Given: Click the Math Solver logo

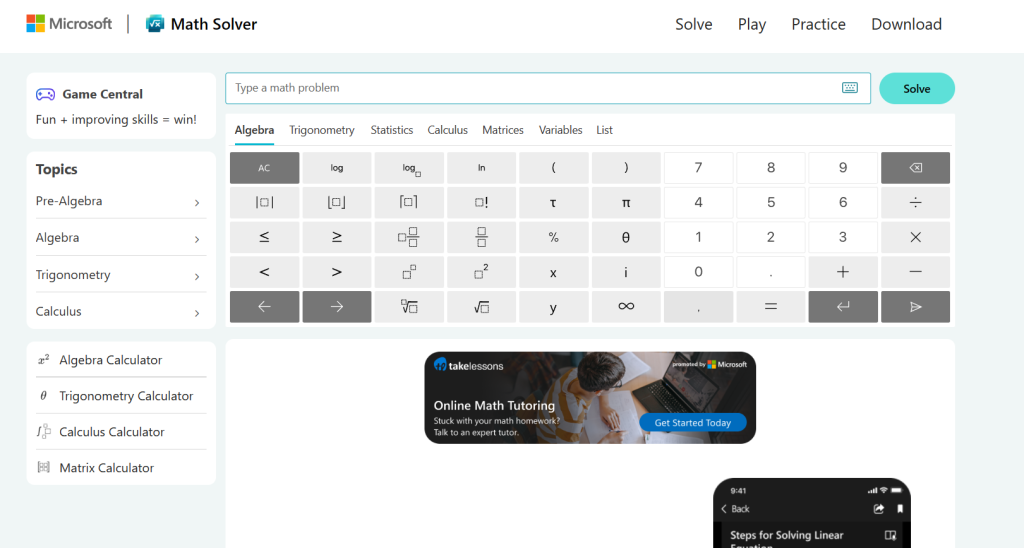Looking at the screenshot, I should click(x=201, y=24).
